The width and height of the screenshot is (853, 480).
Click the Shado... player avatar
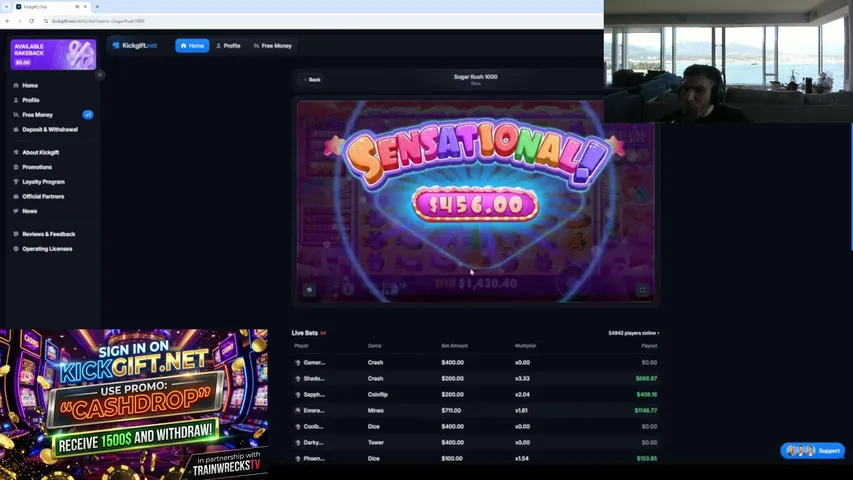tap(298, 378)
